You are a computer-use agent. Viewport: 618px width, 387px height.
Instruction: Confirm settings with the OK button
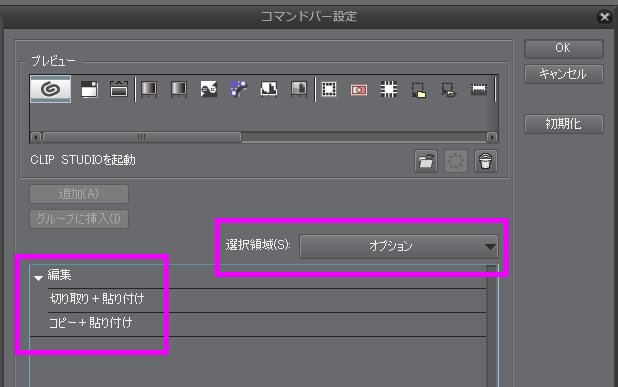pyautogui.click(x=564, y=48)
